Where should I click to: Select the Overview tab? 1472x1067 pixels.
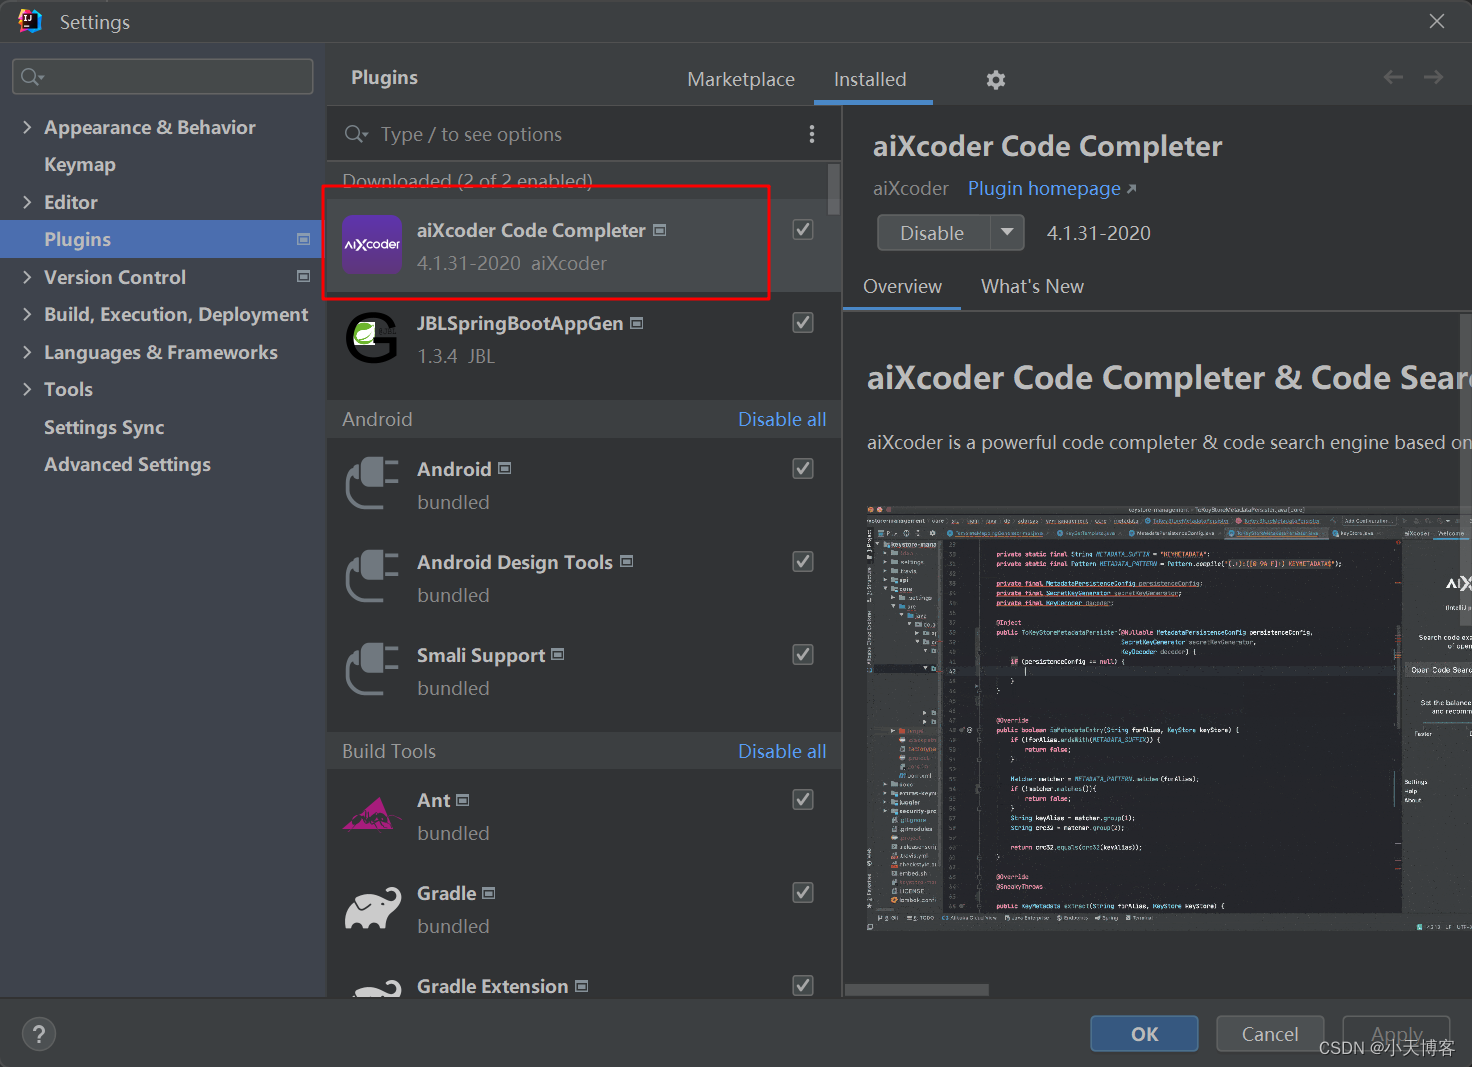tap(902, 286)
